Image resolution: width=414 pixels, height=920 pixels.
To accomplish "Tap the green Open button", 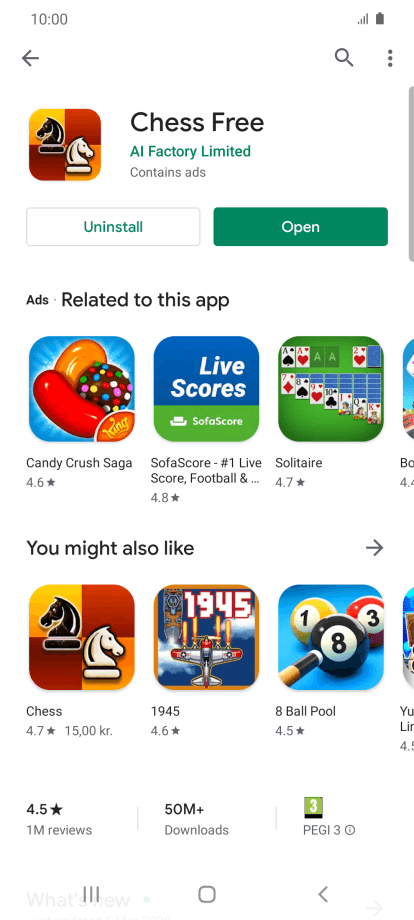I will (x=300, y=226).
